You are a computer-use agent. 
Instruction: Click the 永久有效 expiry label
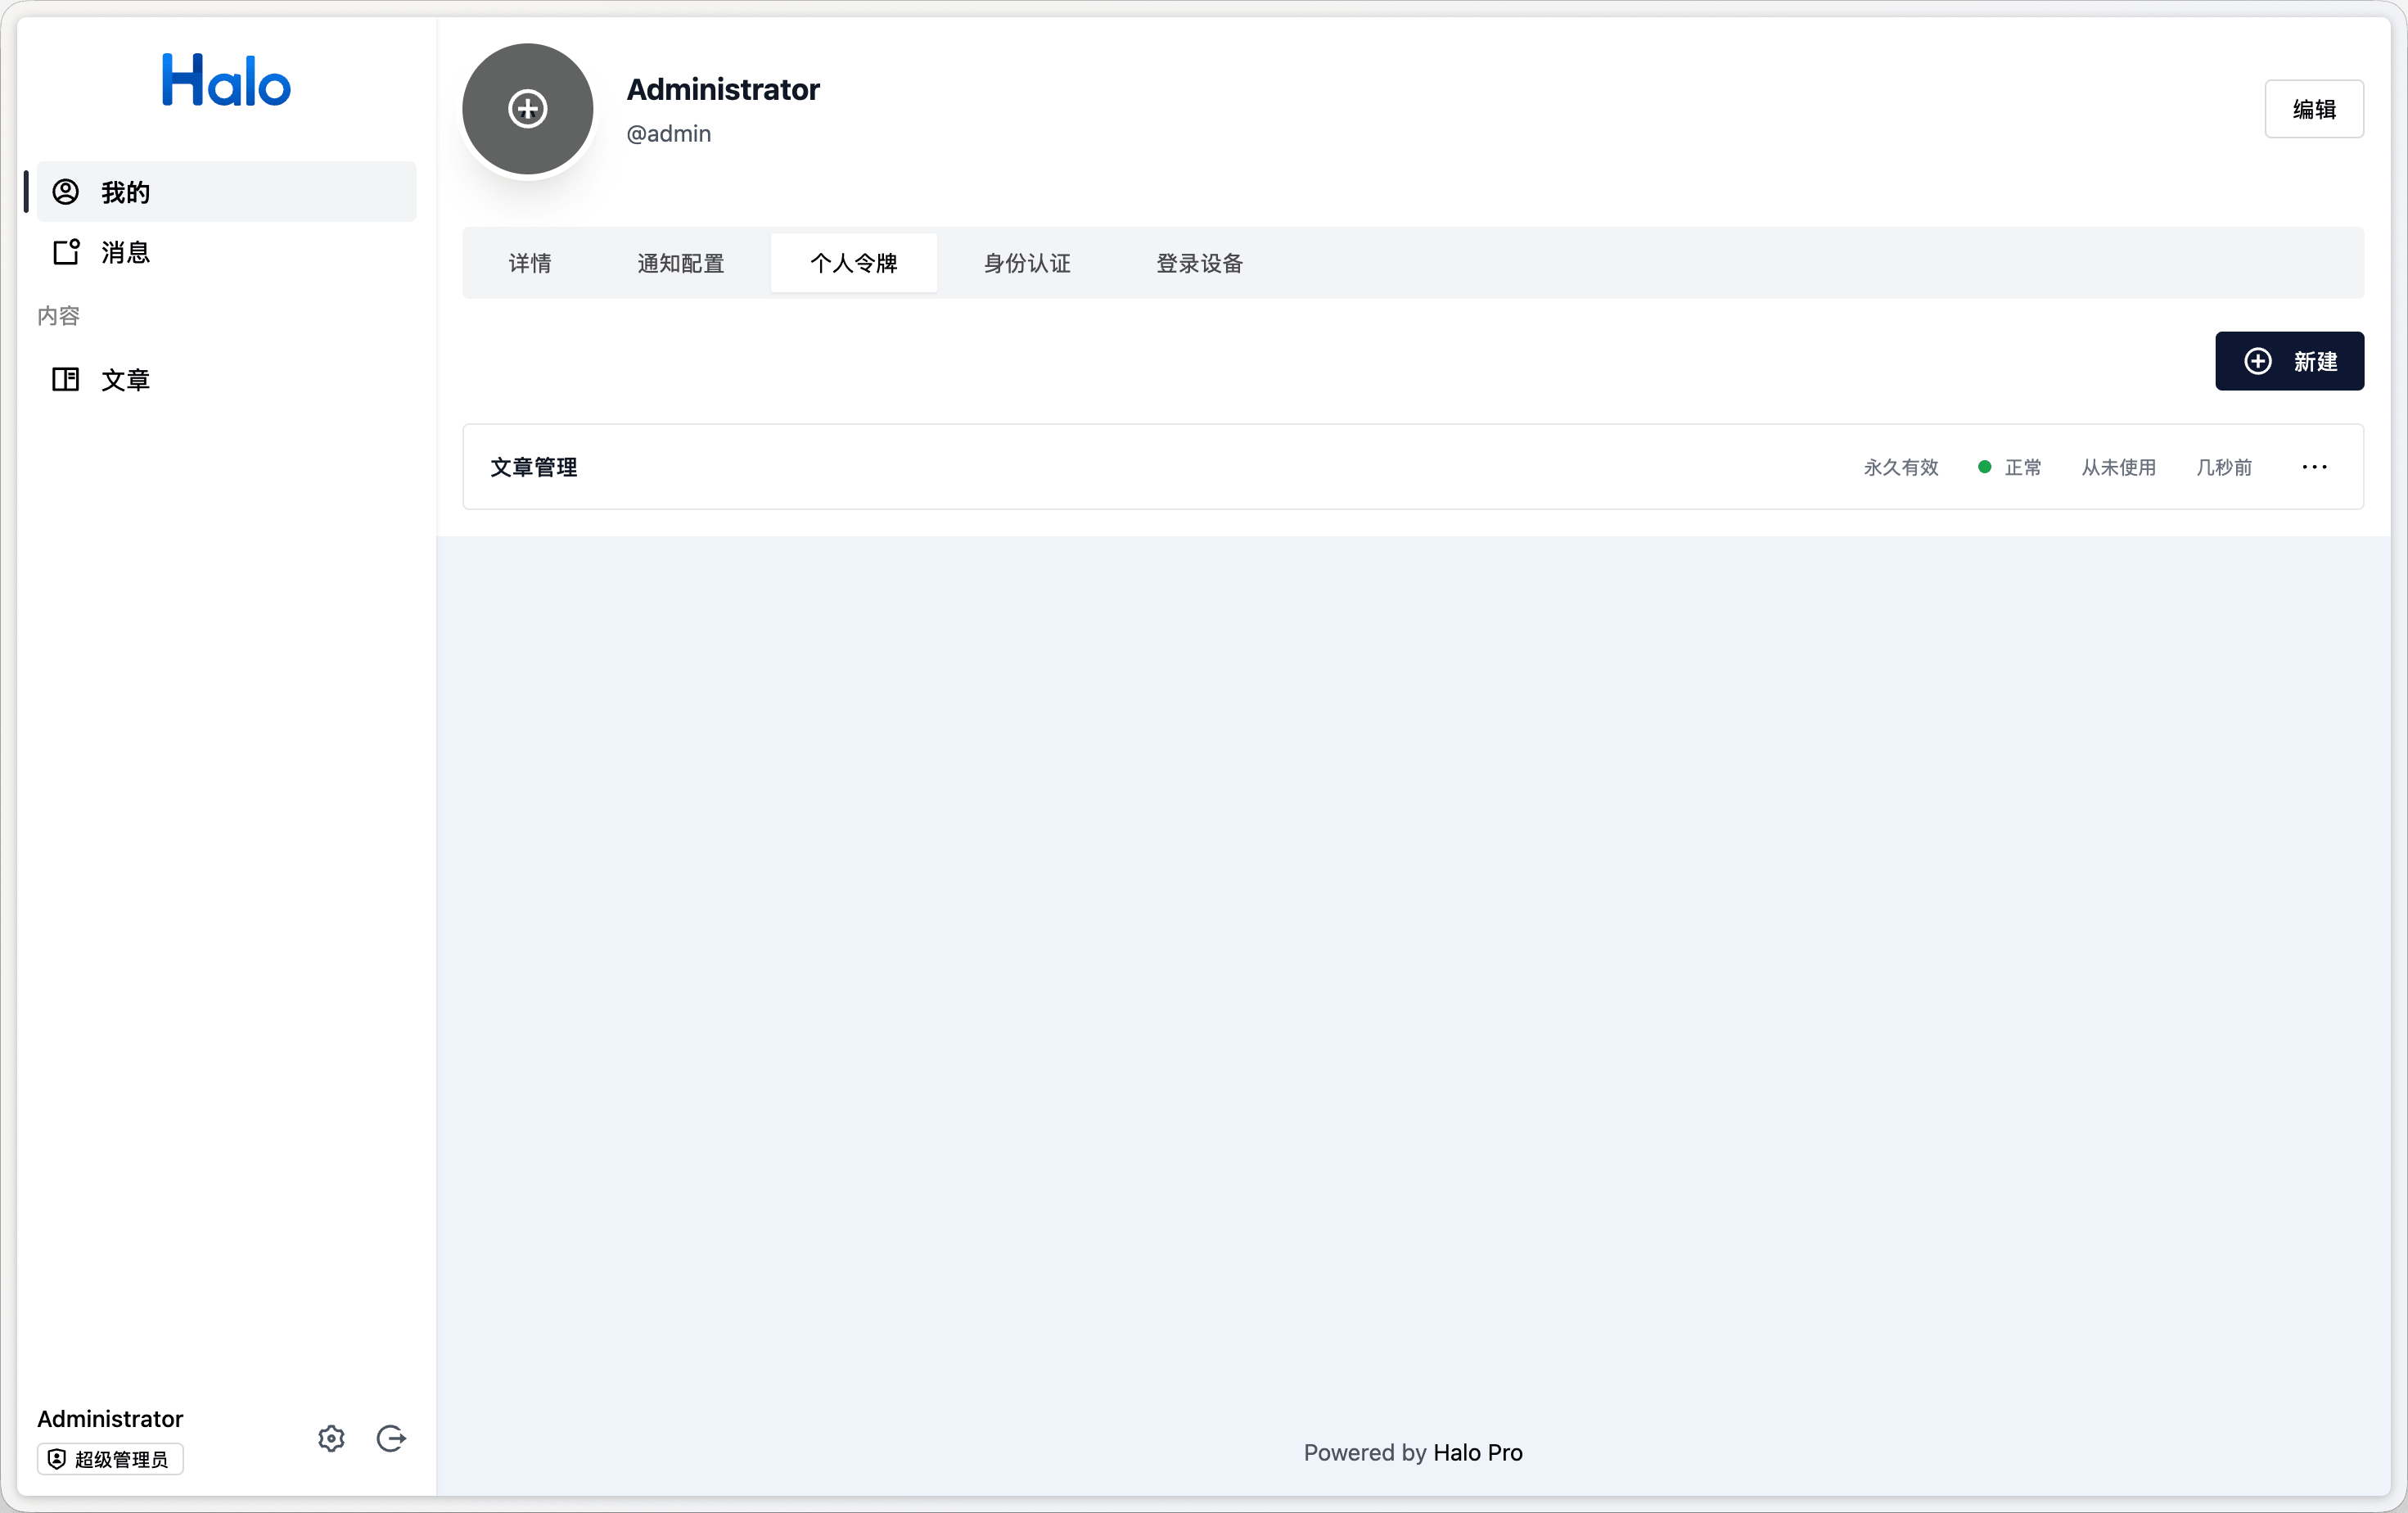1901,467
